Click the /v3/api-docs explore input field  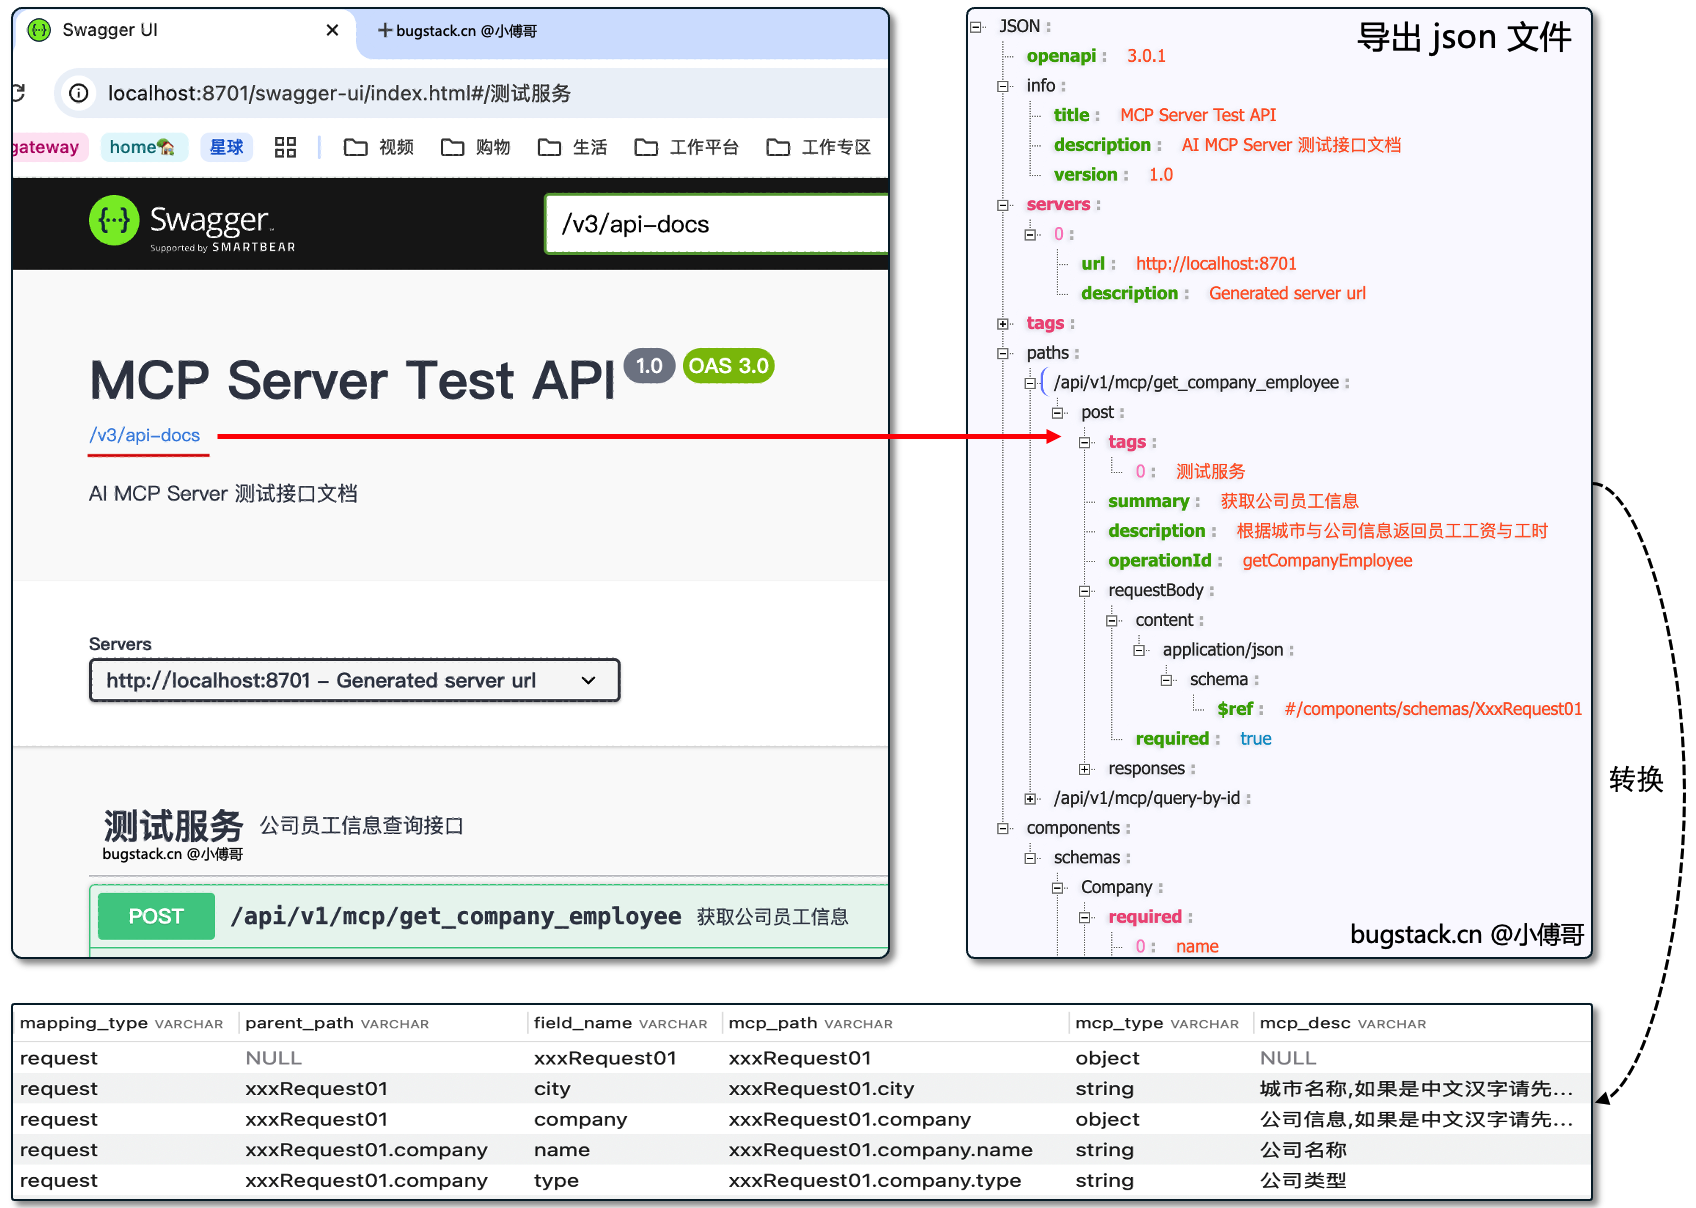pos(715,225)
